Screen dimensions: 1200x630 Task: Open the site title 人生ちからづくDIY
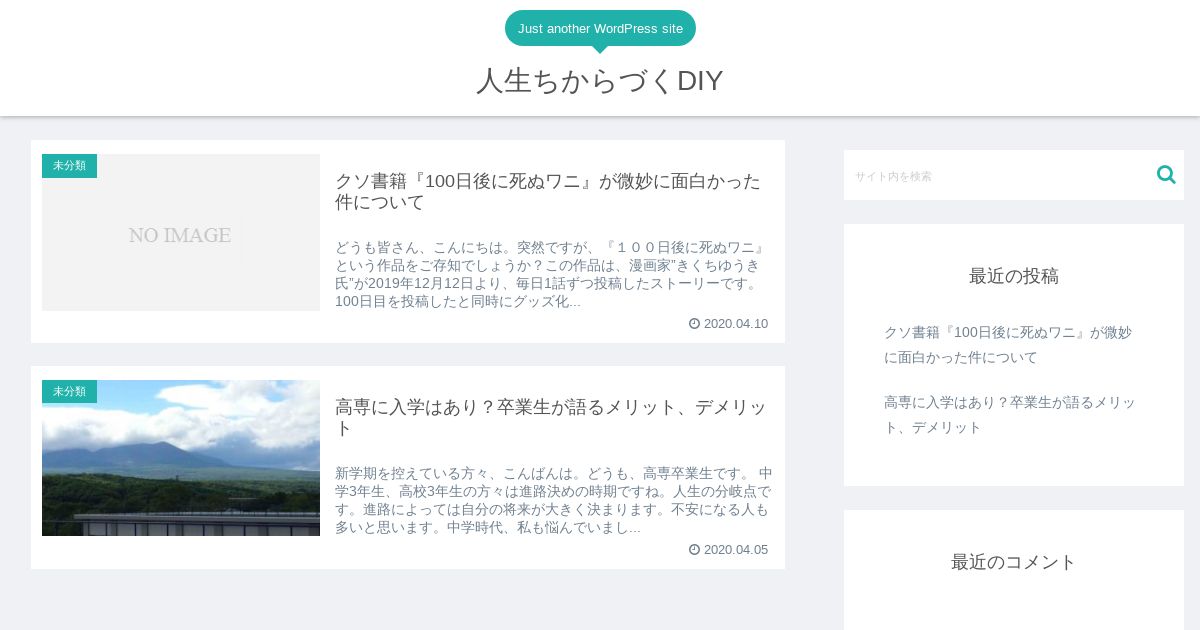click(599, 81)
